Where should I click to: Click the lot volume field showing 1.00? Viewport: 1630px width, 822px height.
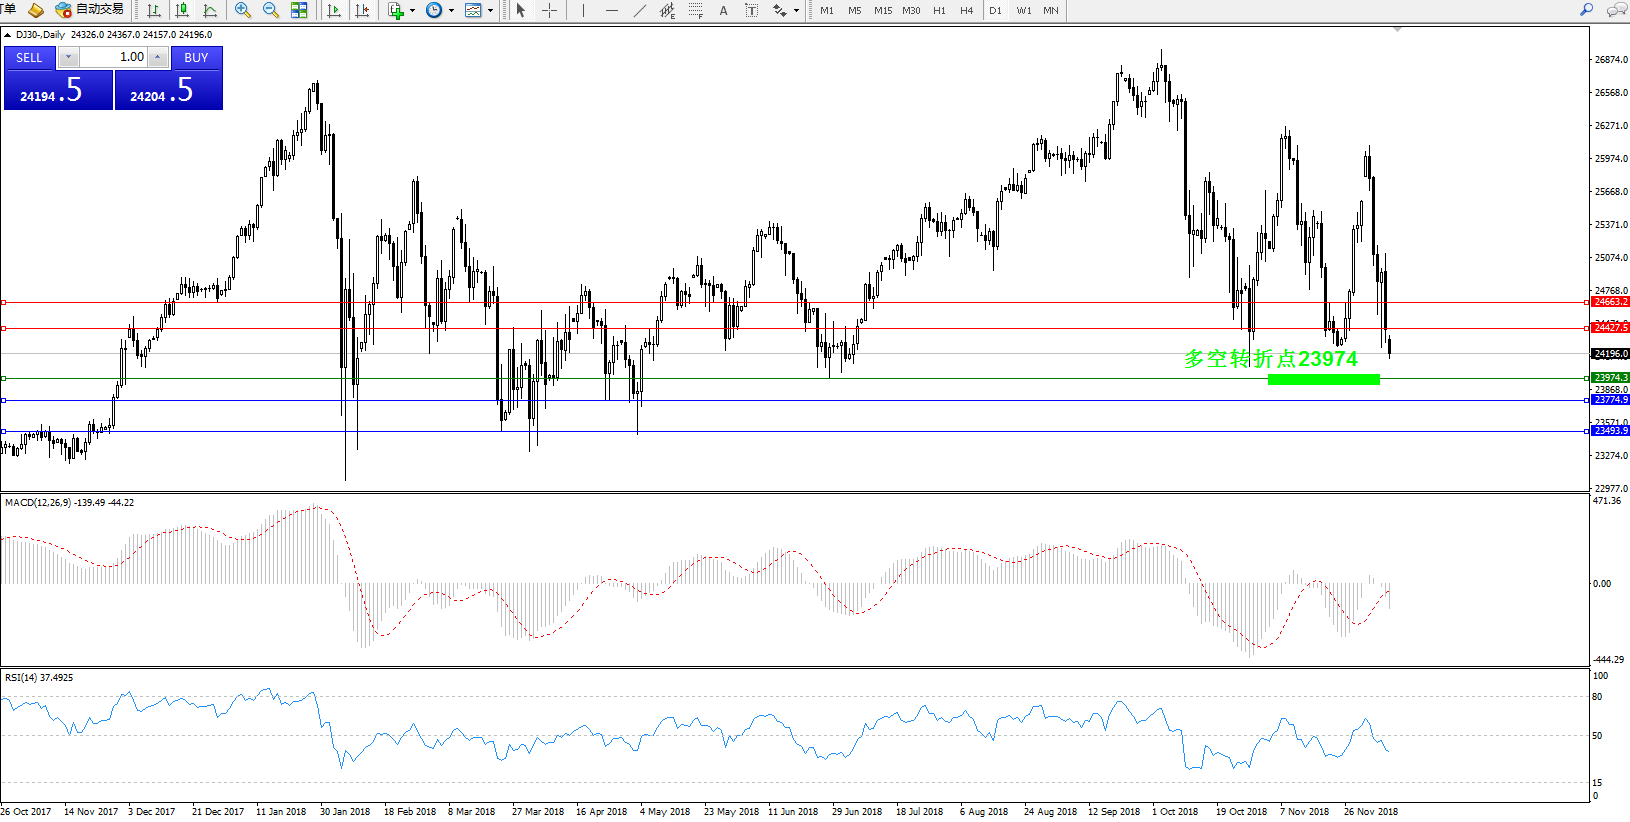113,58
